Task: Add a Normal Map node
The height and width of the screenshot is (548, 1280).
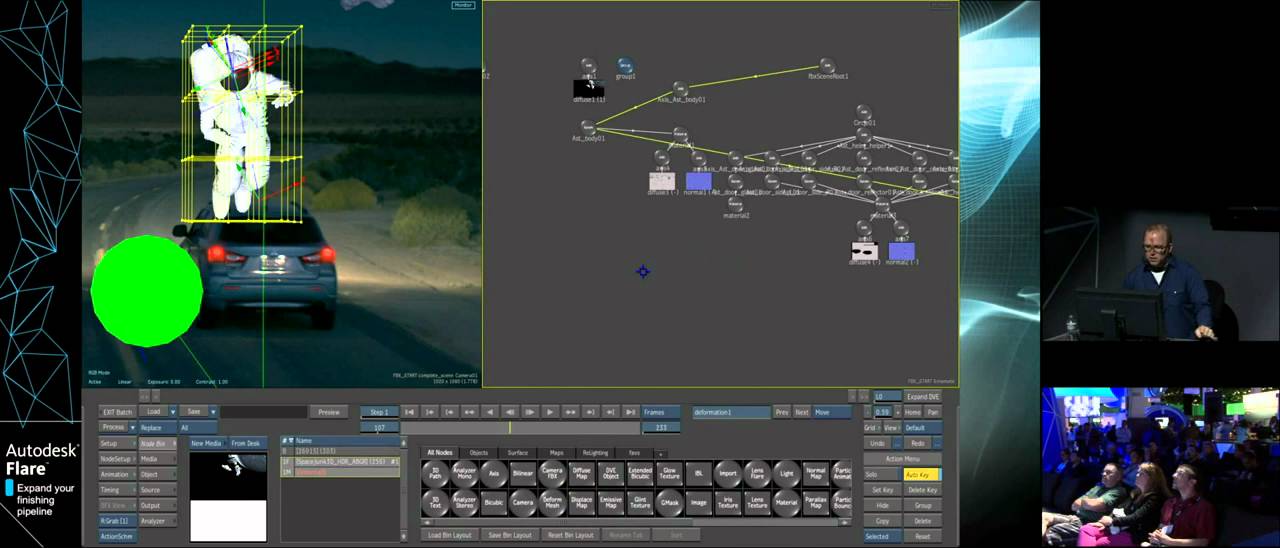Action: (x=816, y=474)
